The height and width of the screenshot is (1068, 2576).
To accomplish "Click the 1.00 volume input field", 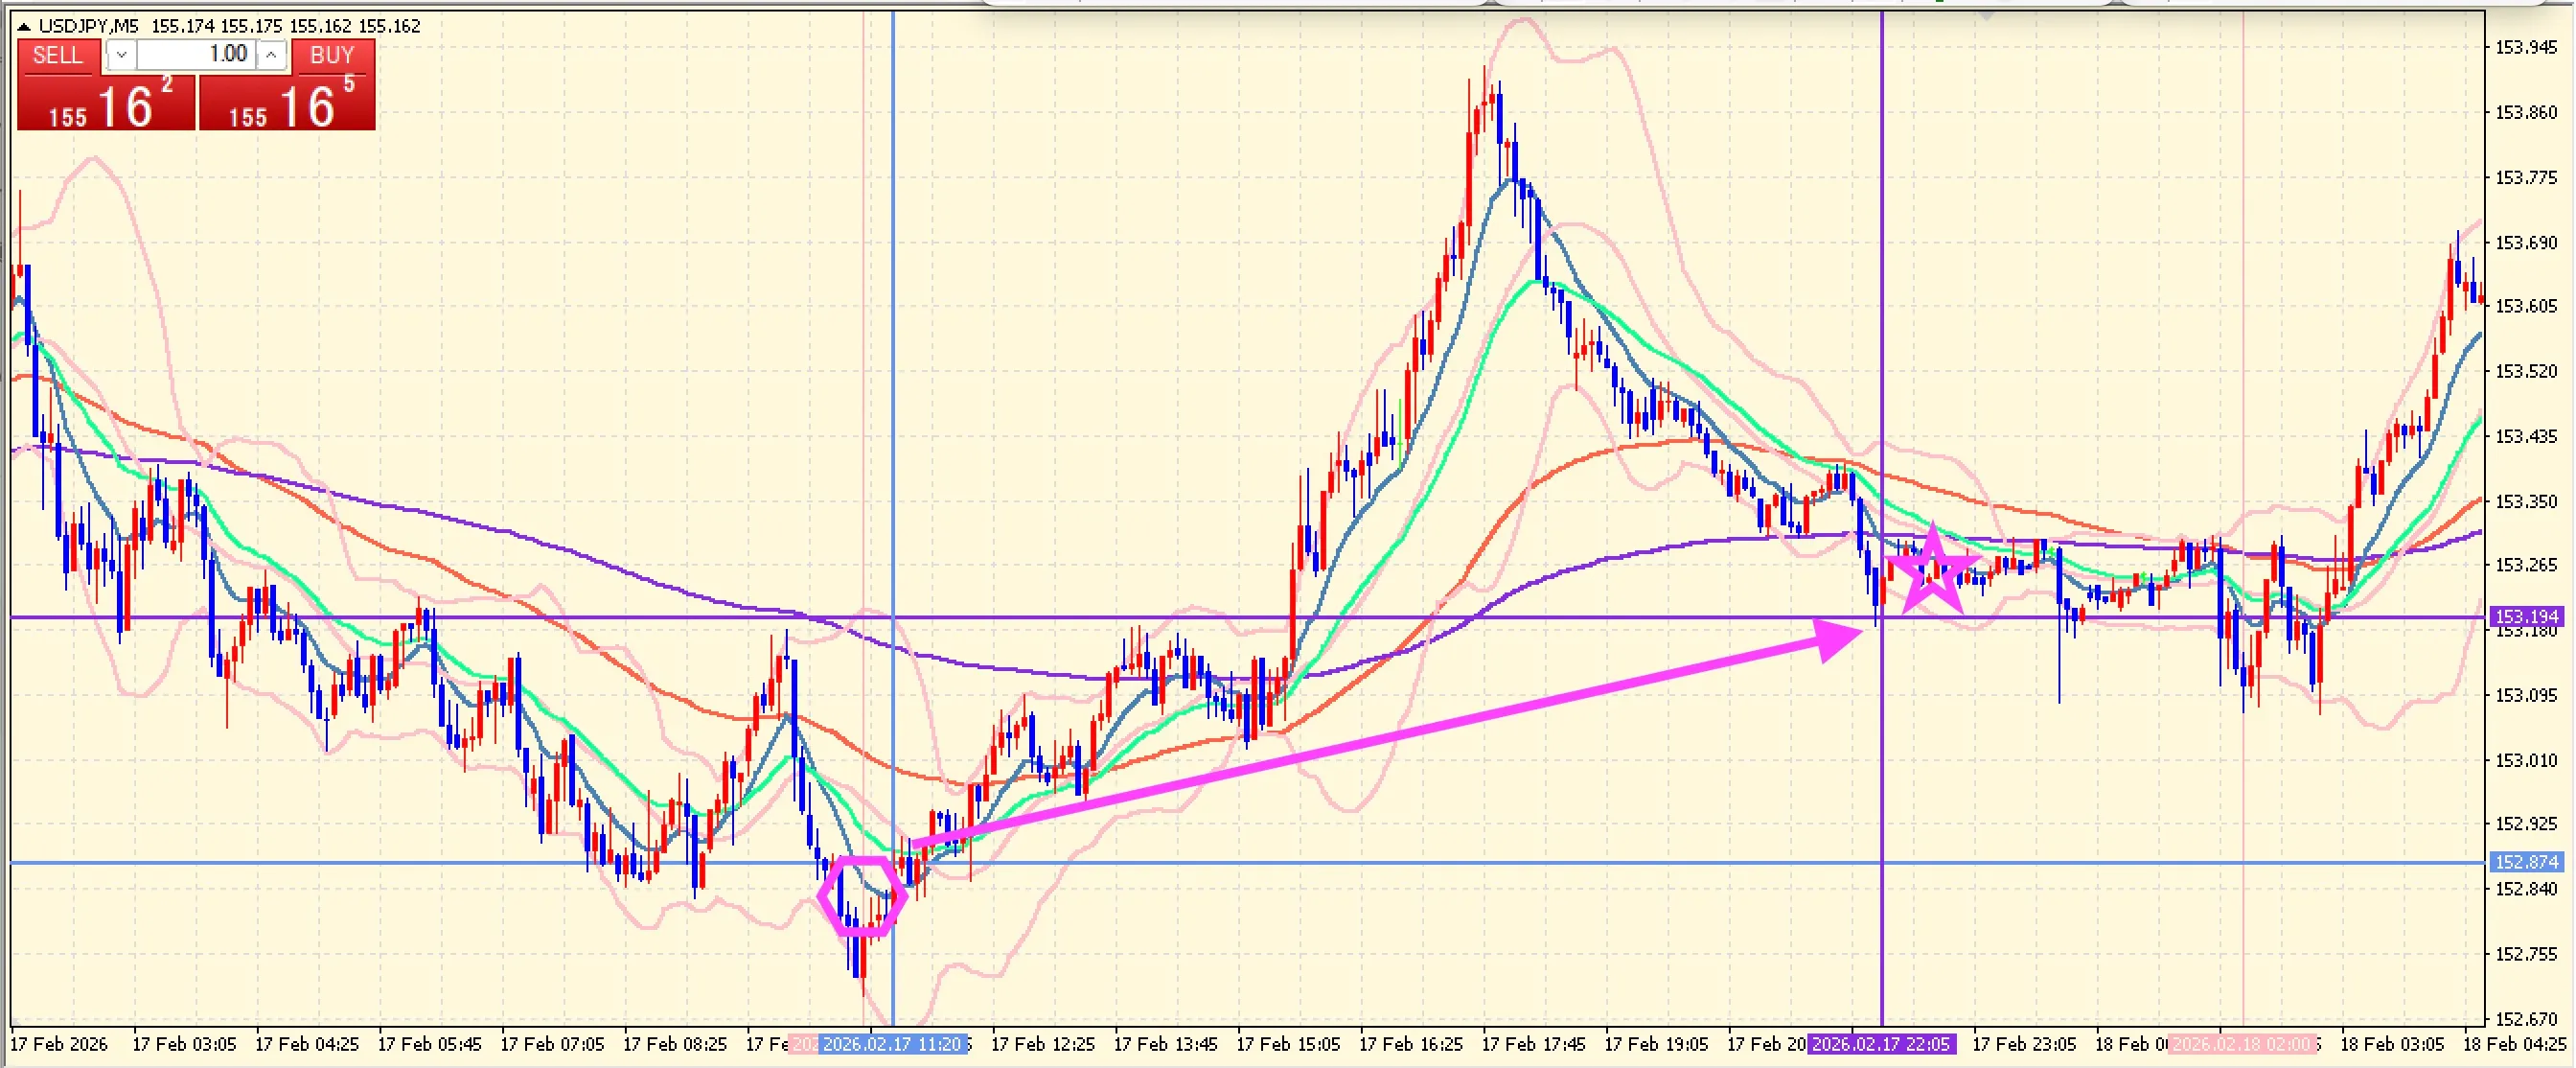I will [200, 55].
